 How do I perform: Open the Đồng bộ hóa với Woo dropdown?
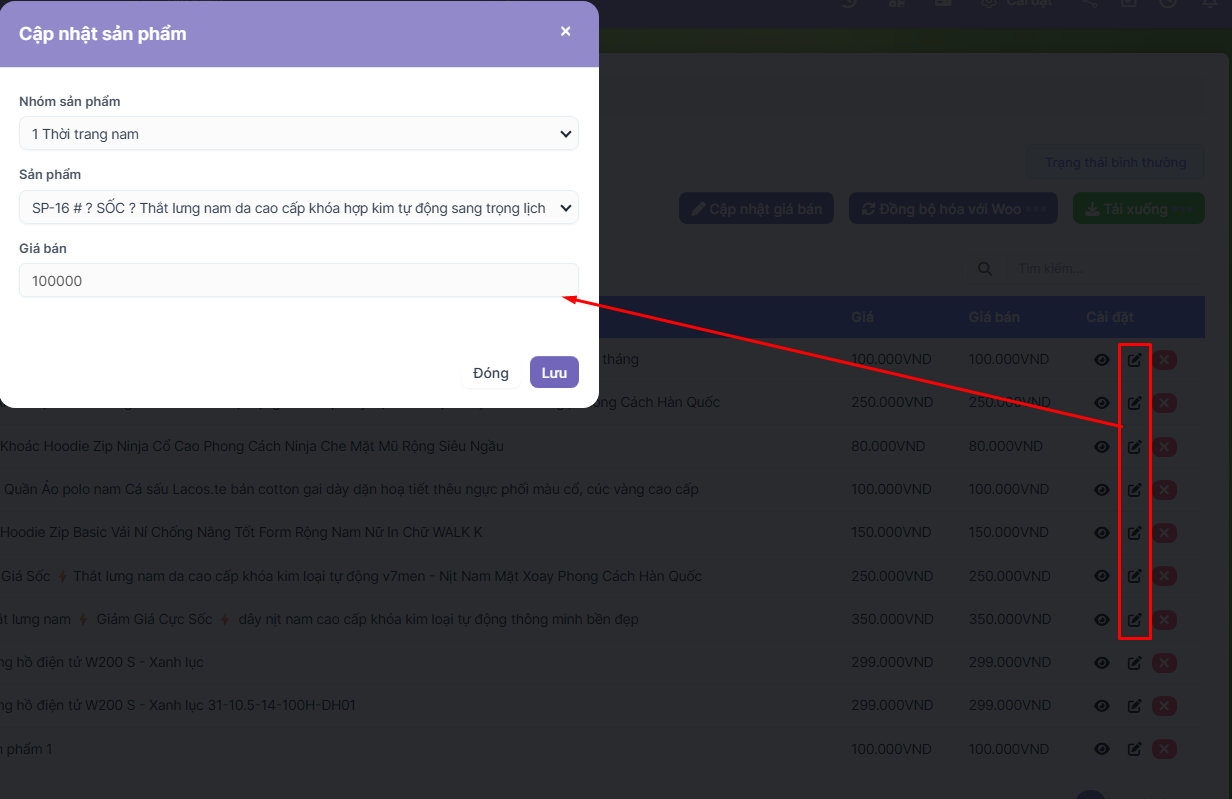point(953,209)
